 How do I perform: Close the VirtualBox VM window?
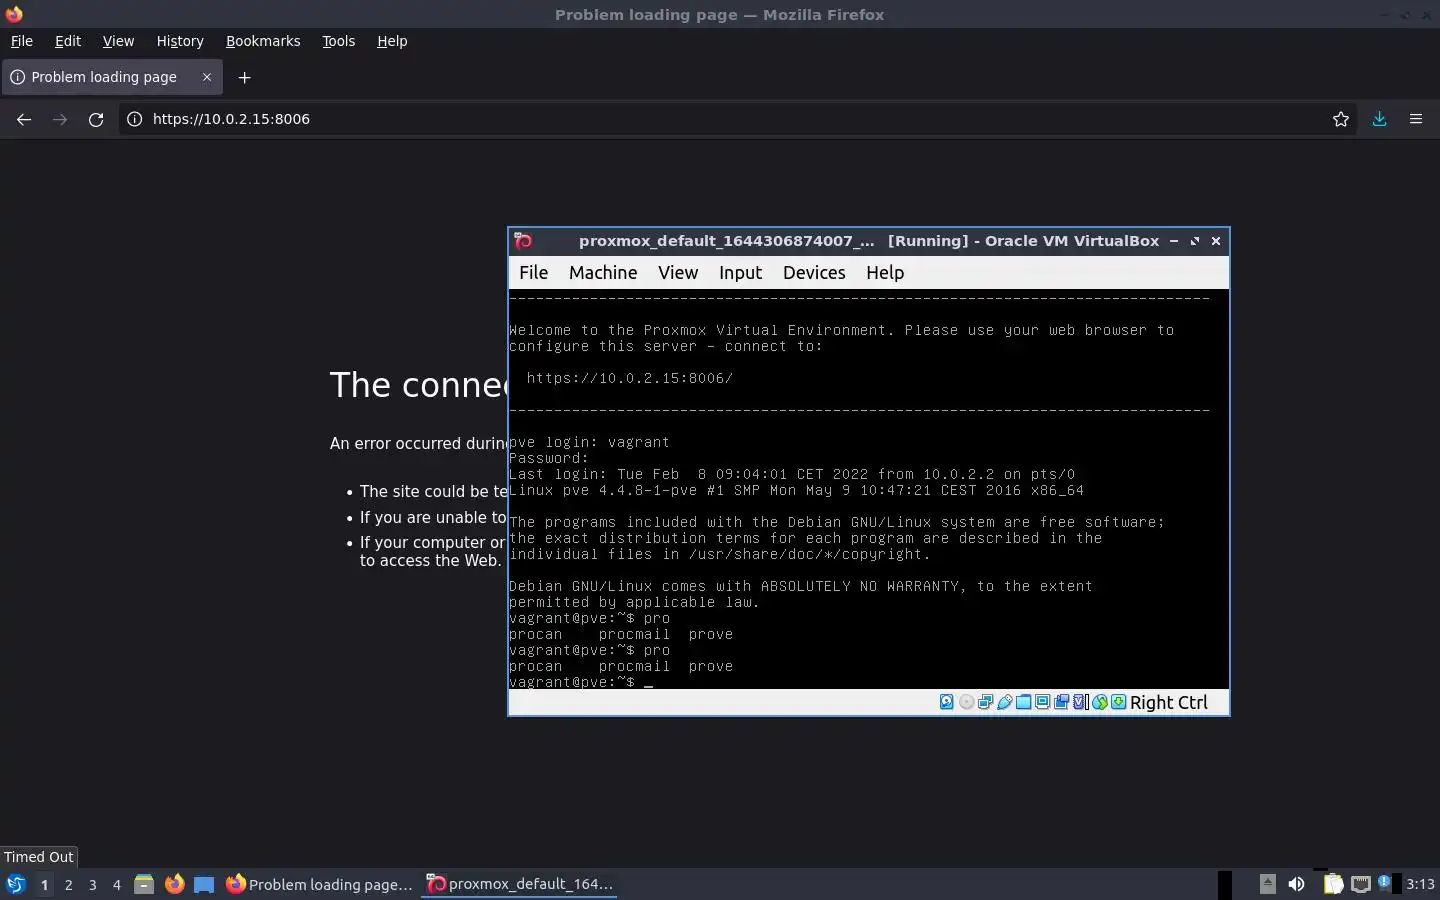click(x=1216, y=241)
